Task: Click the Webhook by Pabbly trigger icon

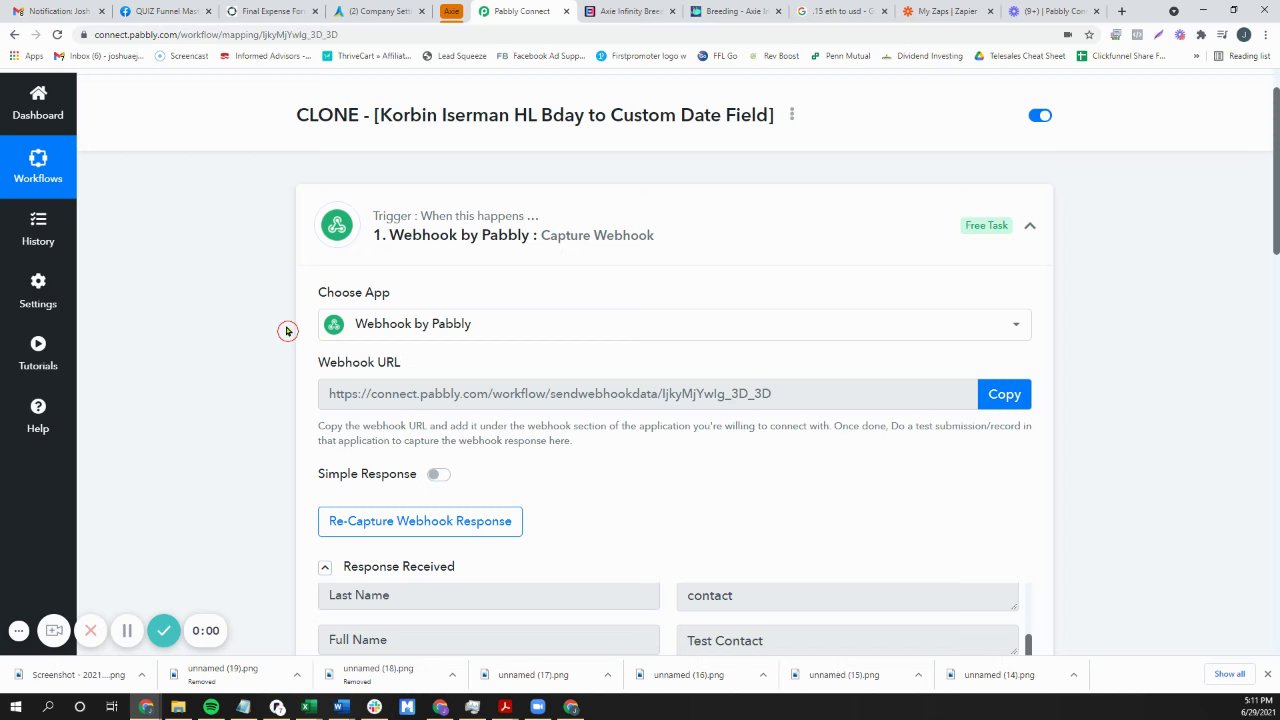Action: 337,225
